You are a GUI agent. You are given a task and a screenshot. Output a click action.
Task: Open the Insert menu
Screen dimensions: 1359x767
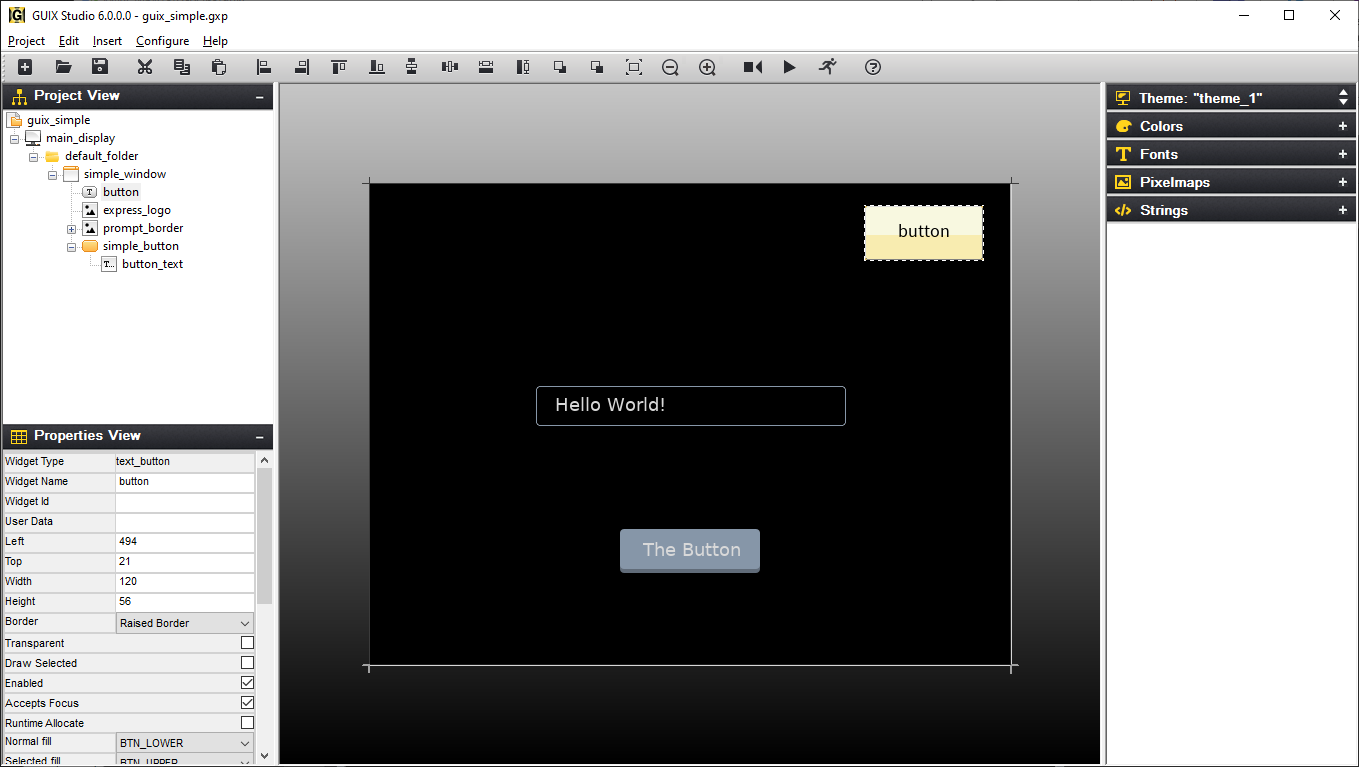click(106, 41)
